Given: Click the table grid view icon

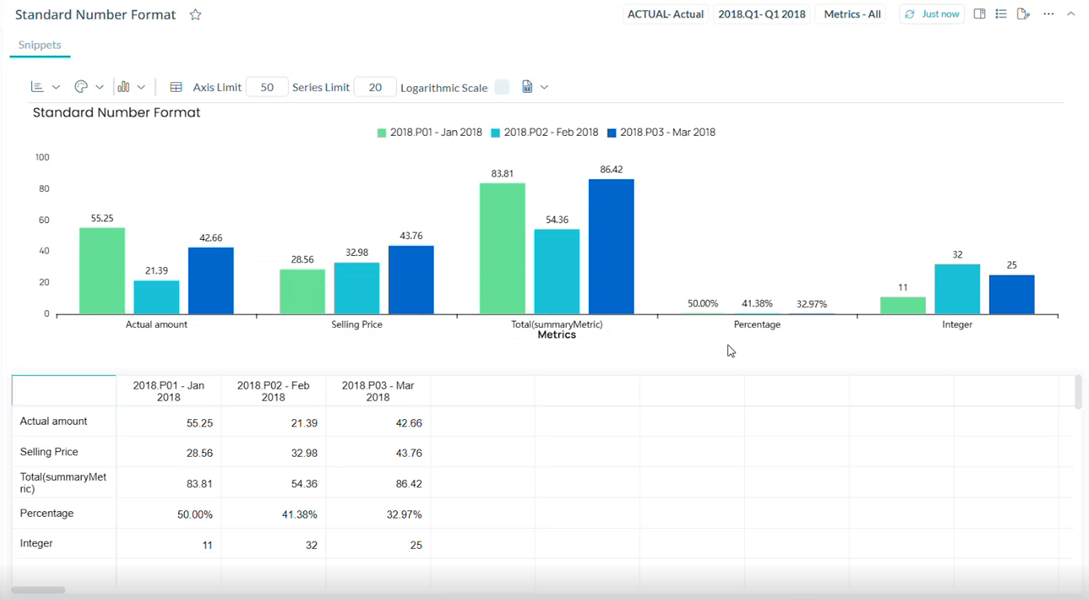Looking at the screenshot, I should (176, 87).
